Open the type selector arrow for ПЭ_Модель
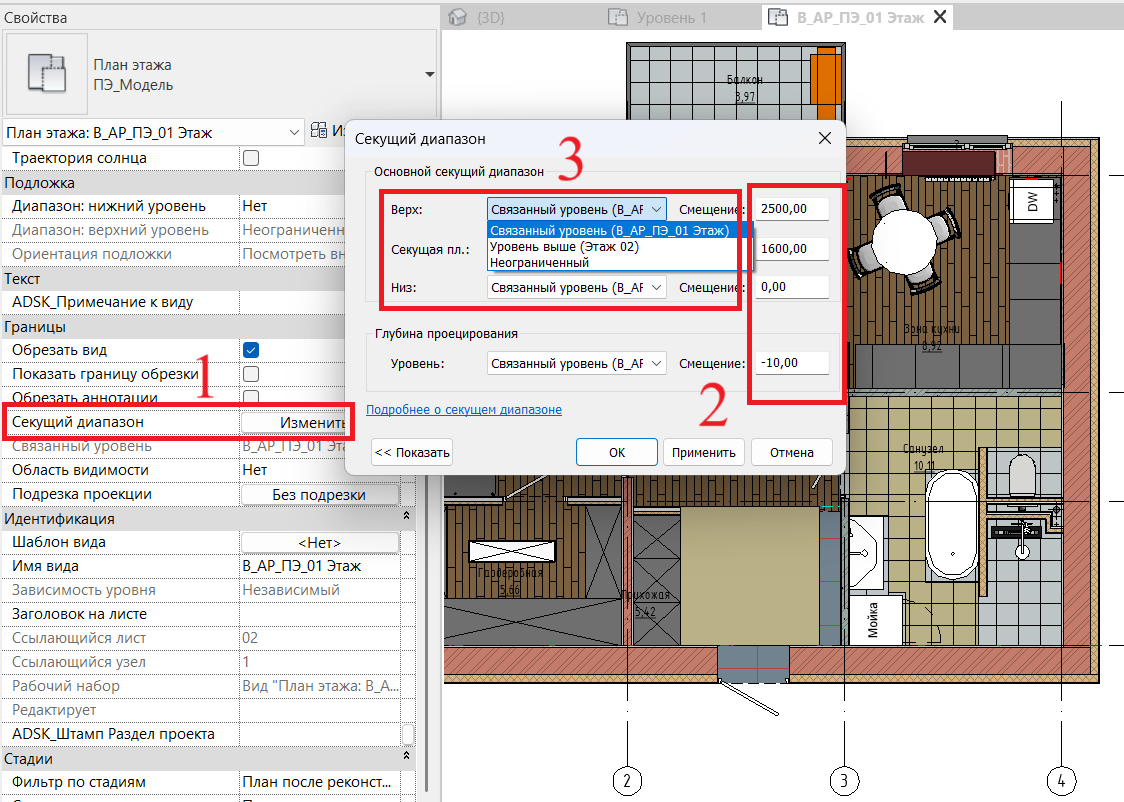The height and width of the screenshot is (802, 1124). [x=429, y=75]
